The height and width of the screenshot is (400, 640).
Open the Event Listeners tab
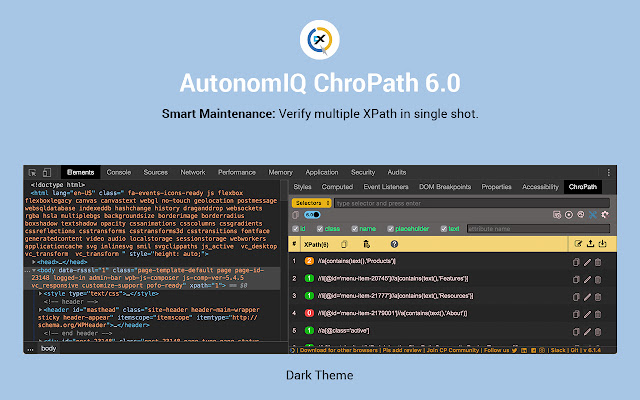pyautogui.click(x=386, y=187)
